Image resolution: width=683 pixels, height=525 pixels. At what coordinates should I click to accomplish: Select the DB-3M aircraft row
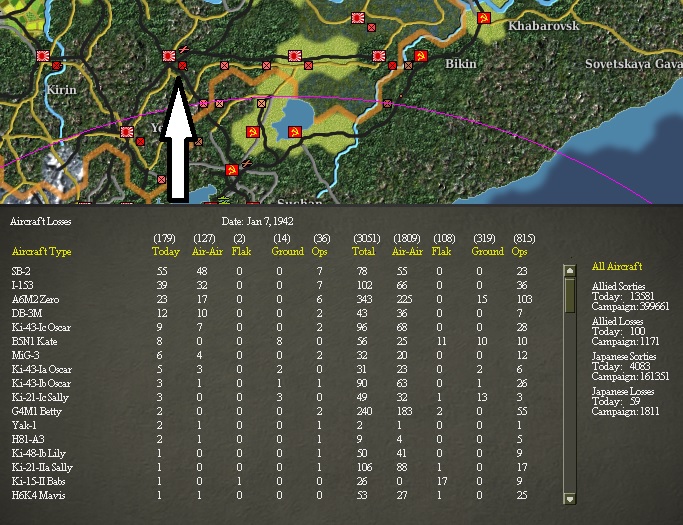click(x=270, y=313)
